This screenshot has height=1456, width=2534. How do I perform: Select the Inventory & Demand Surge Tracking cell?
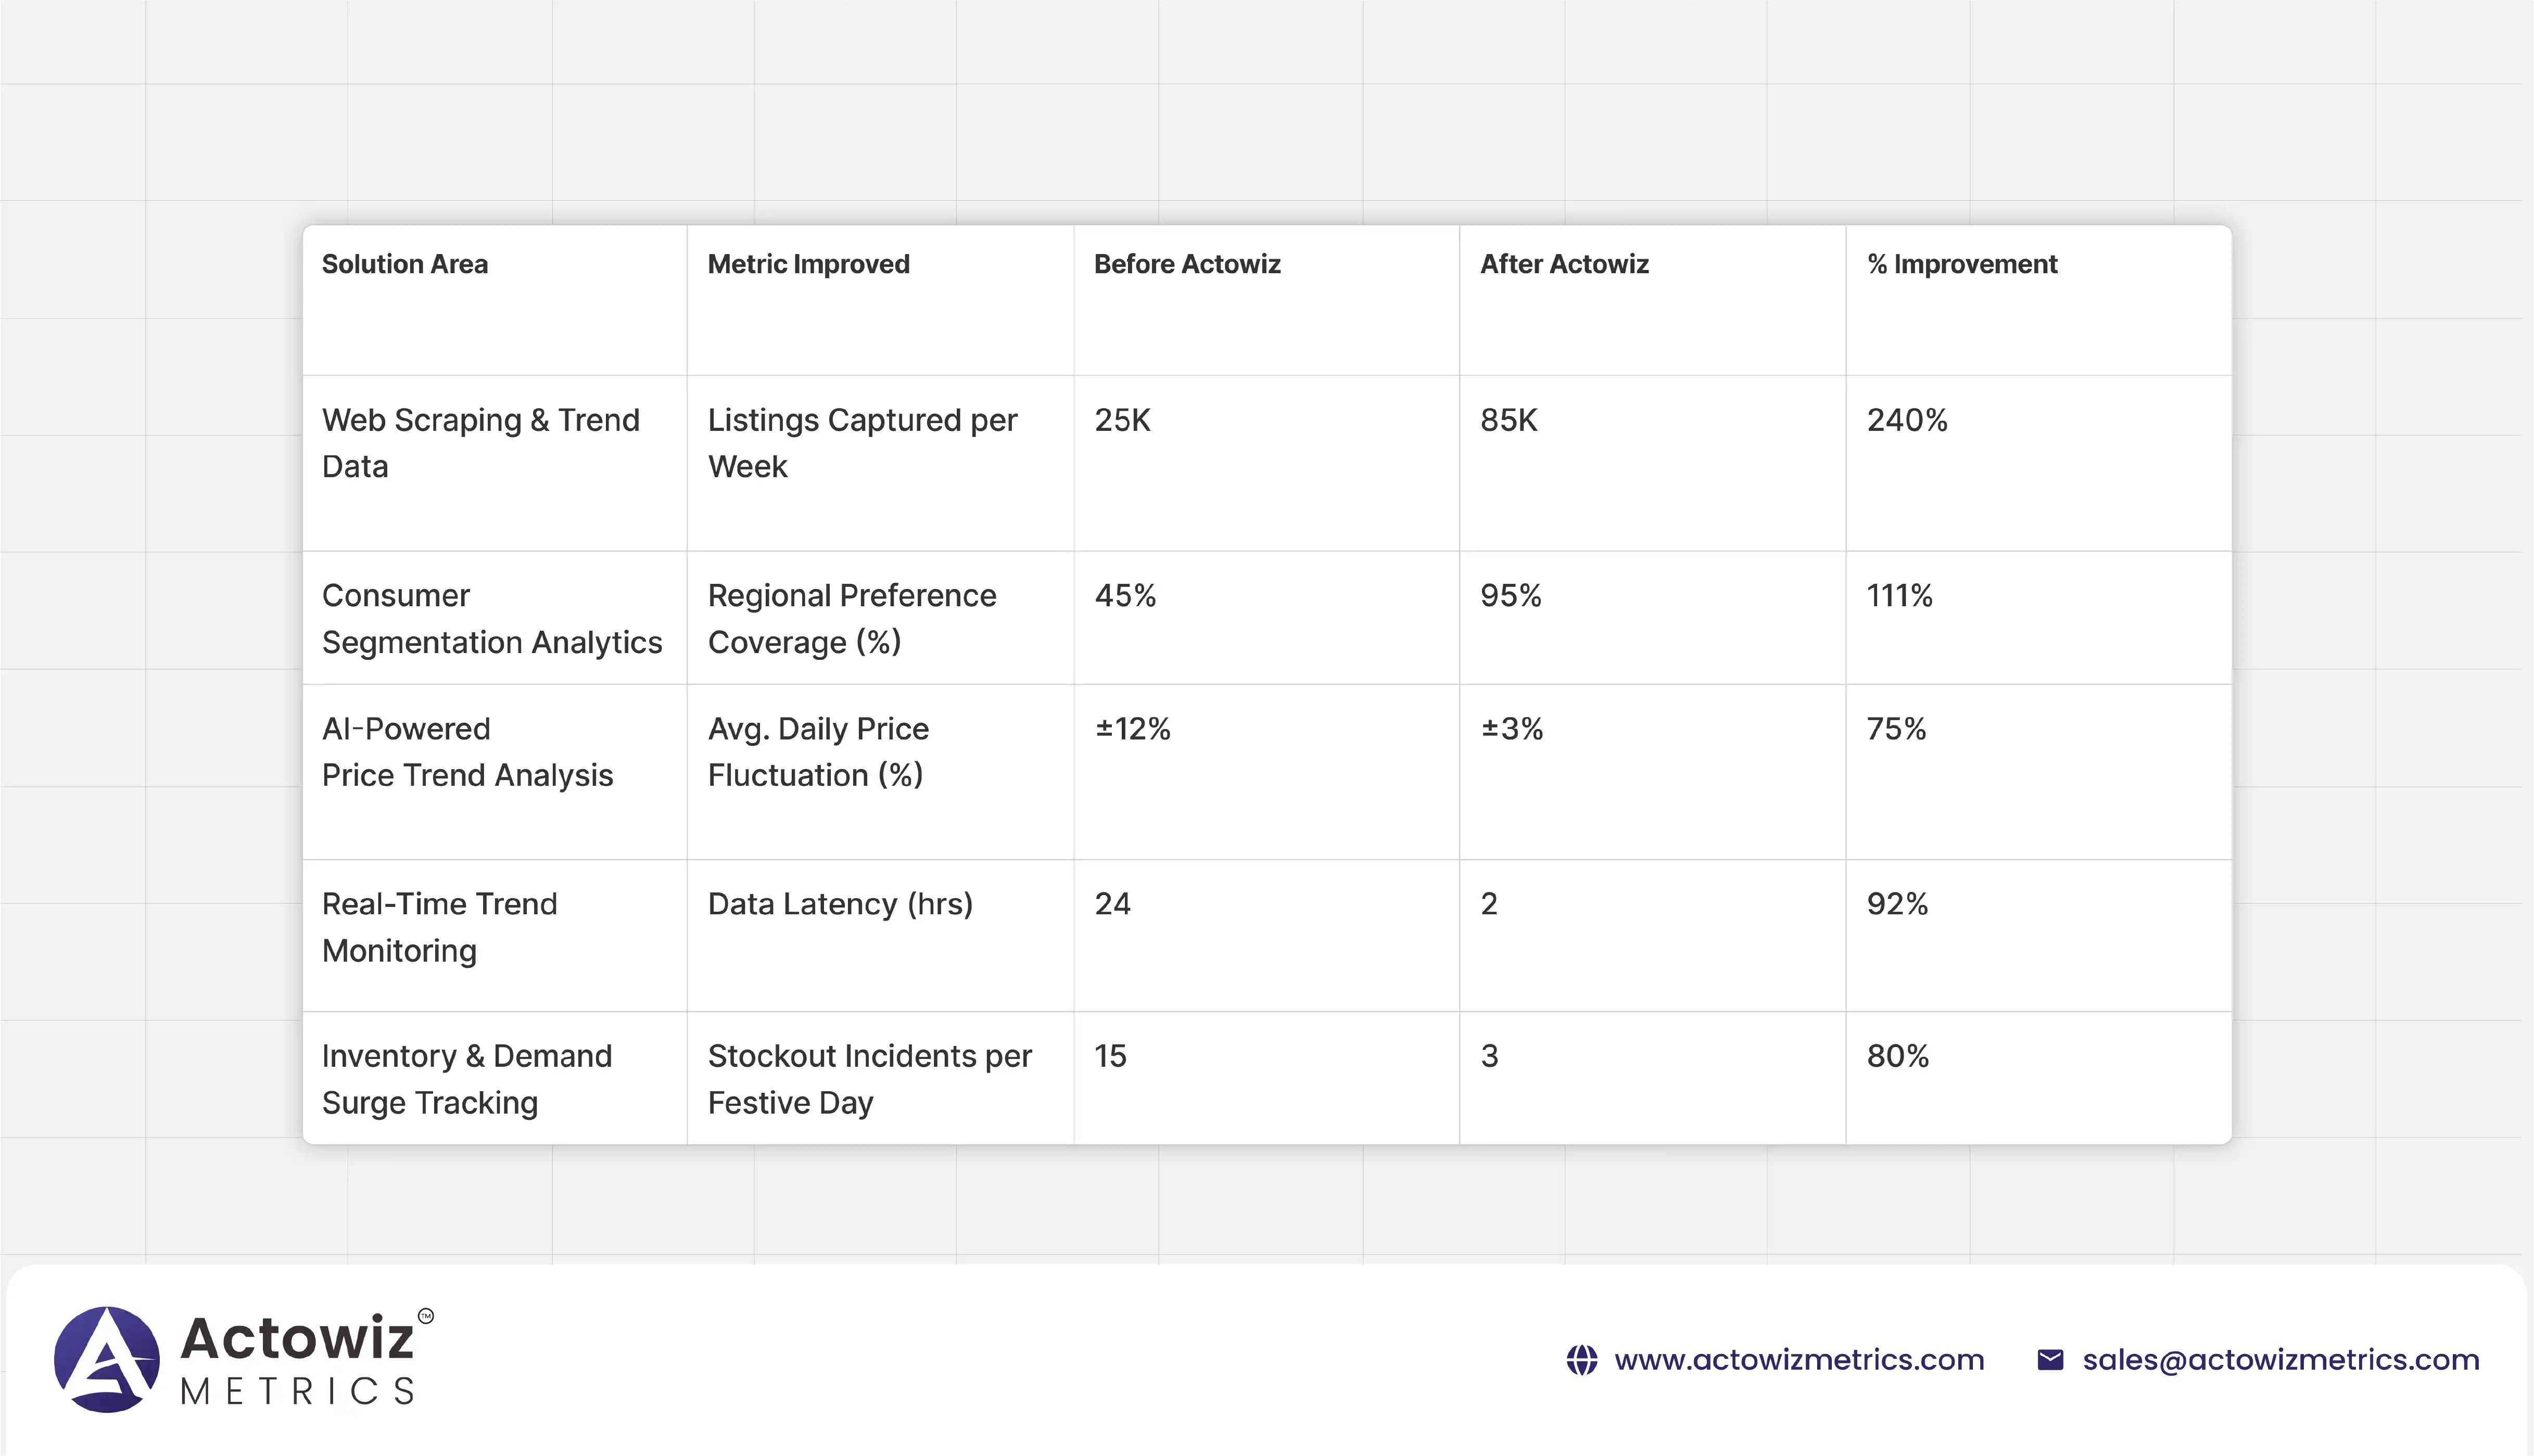[x=466, y=1078]
